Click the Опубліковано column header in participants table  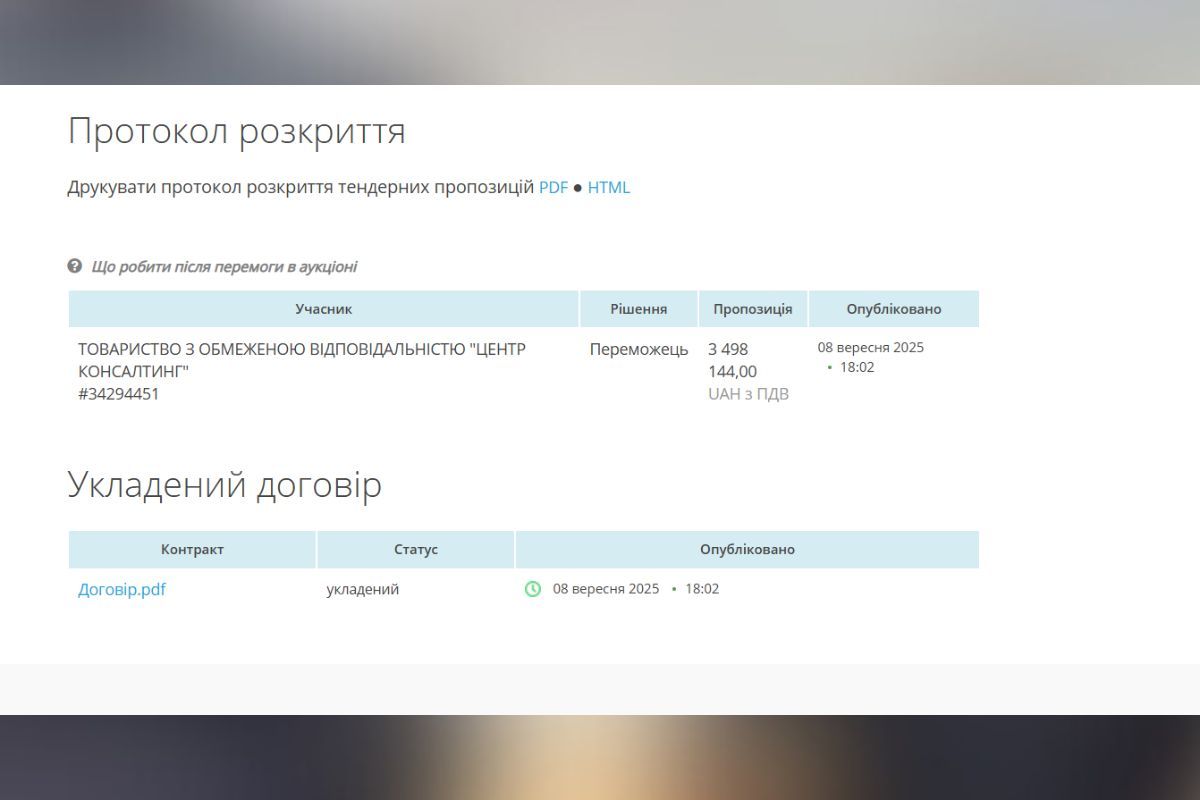click(894, 309)
